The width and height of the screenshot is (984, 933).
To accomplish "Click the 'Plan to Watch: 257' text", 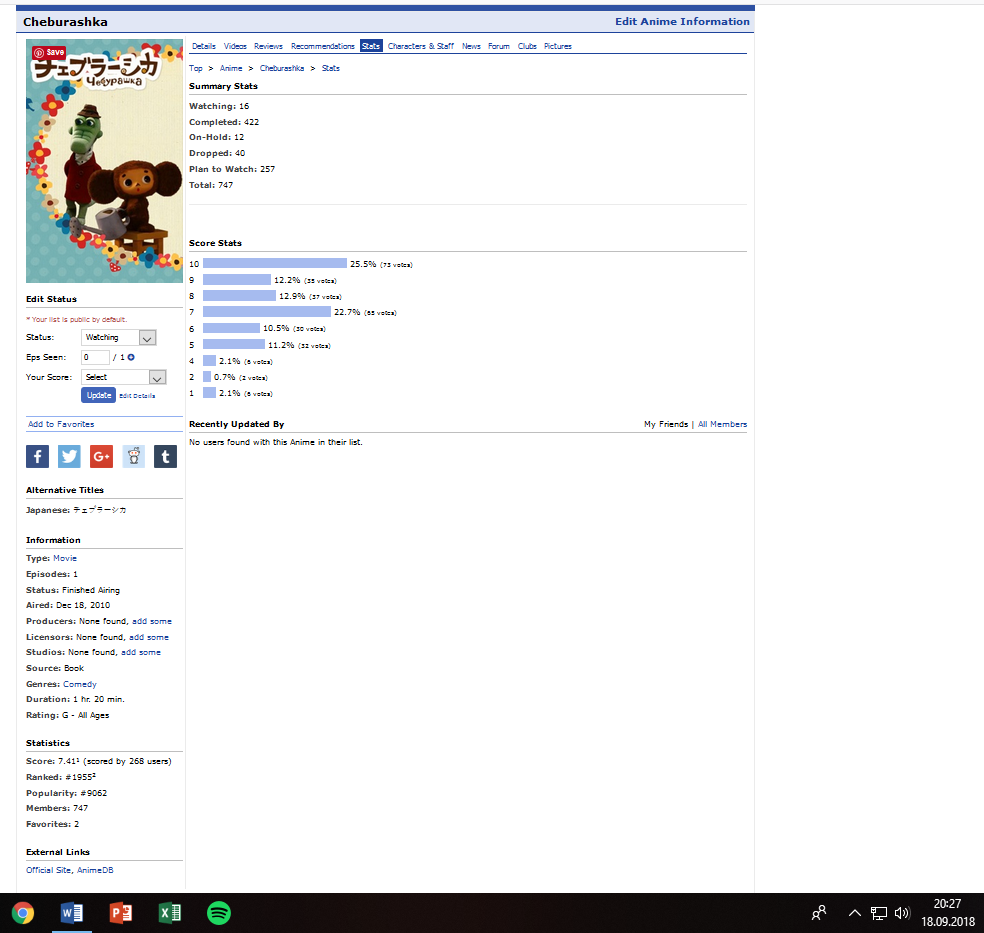I will tap(232, 169).
